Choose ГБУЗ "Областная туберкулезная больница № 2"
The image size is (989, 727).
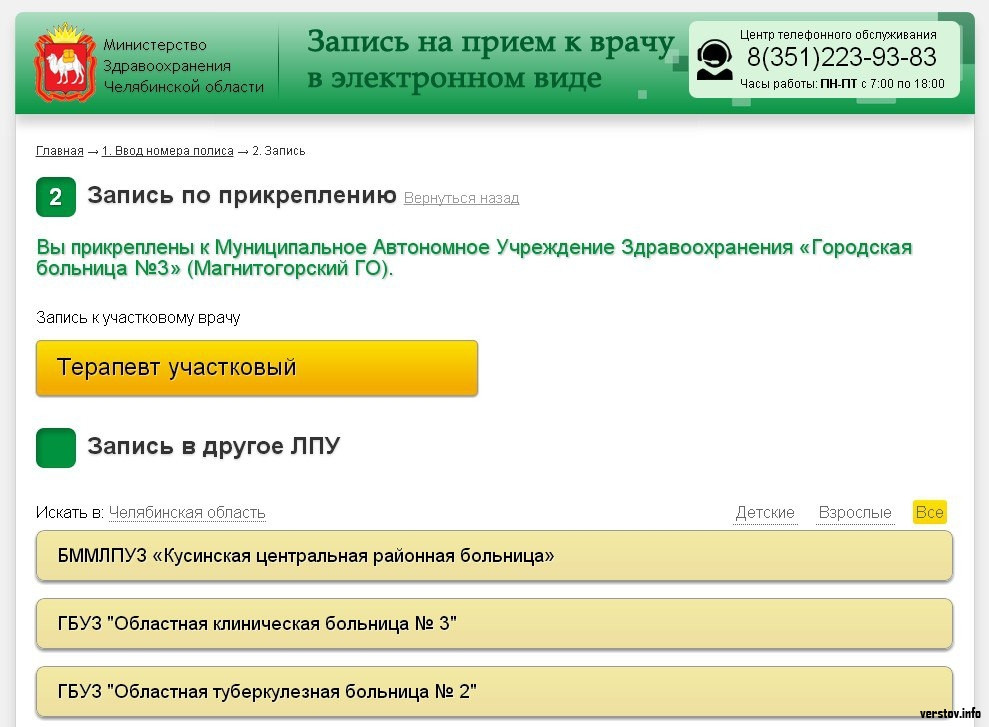(494, 692)
